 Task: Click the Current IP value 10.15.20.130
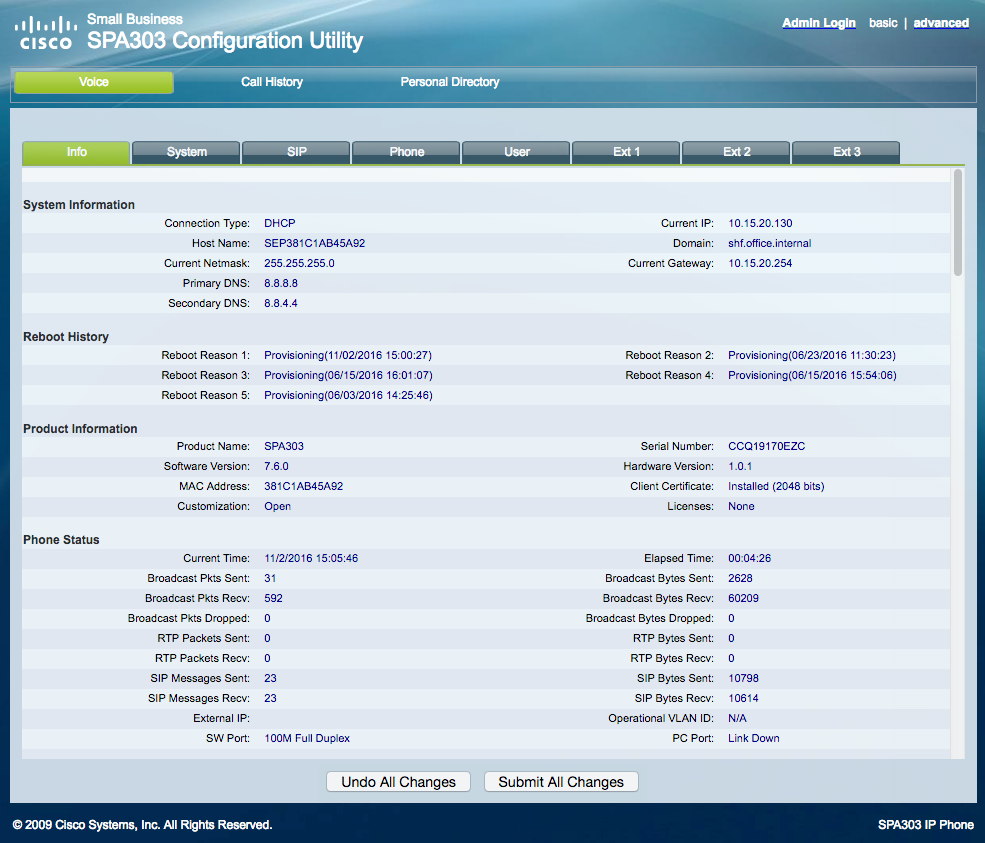[x=760, y=224]
